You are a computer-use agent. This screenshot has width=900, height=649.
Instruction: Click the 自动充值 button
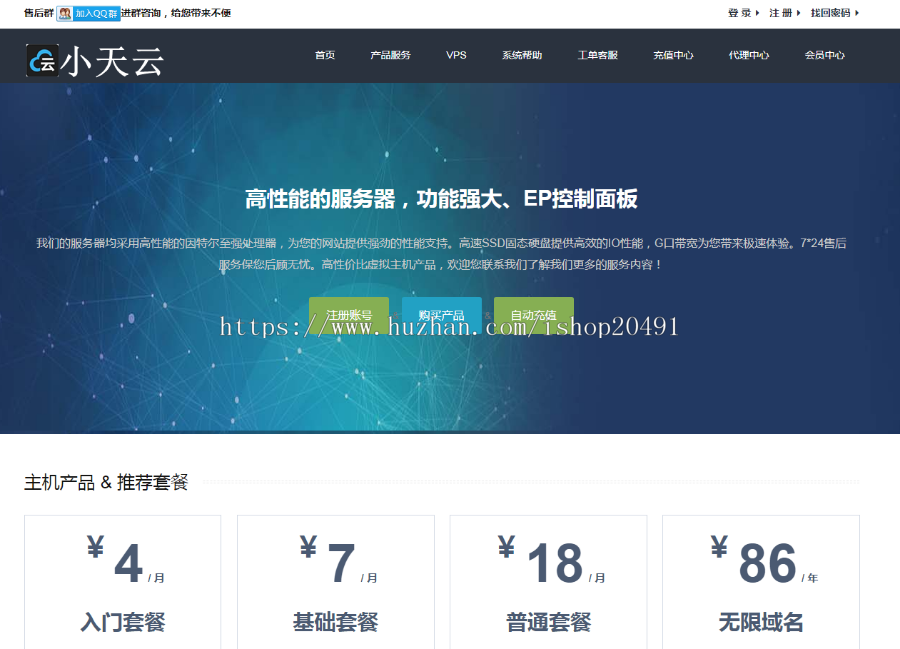point(533,315)
